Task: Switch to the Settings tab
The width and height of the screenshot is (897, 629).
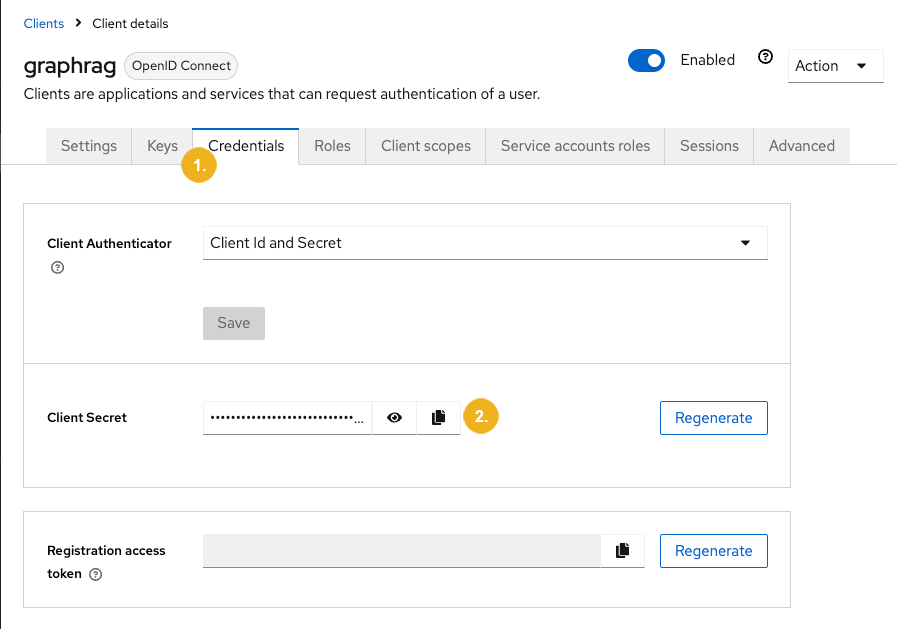Action: pos(89,146)
